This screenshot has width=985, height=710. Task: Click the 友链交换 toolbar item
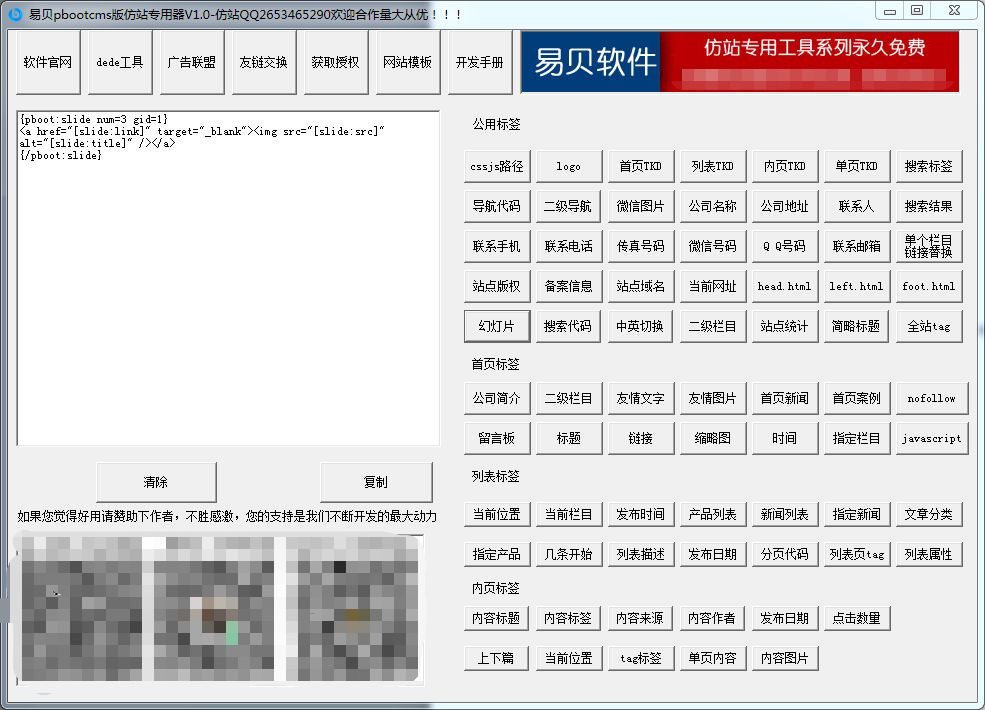[x=263, y=61]
